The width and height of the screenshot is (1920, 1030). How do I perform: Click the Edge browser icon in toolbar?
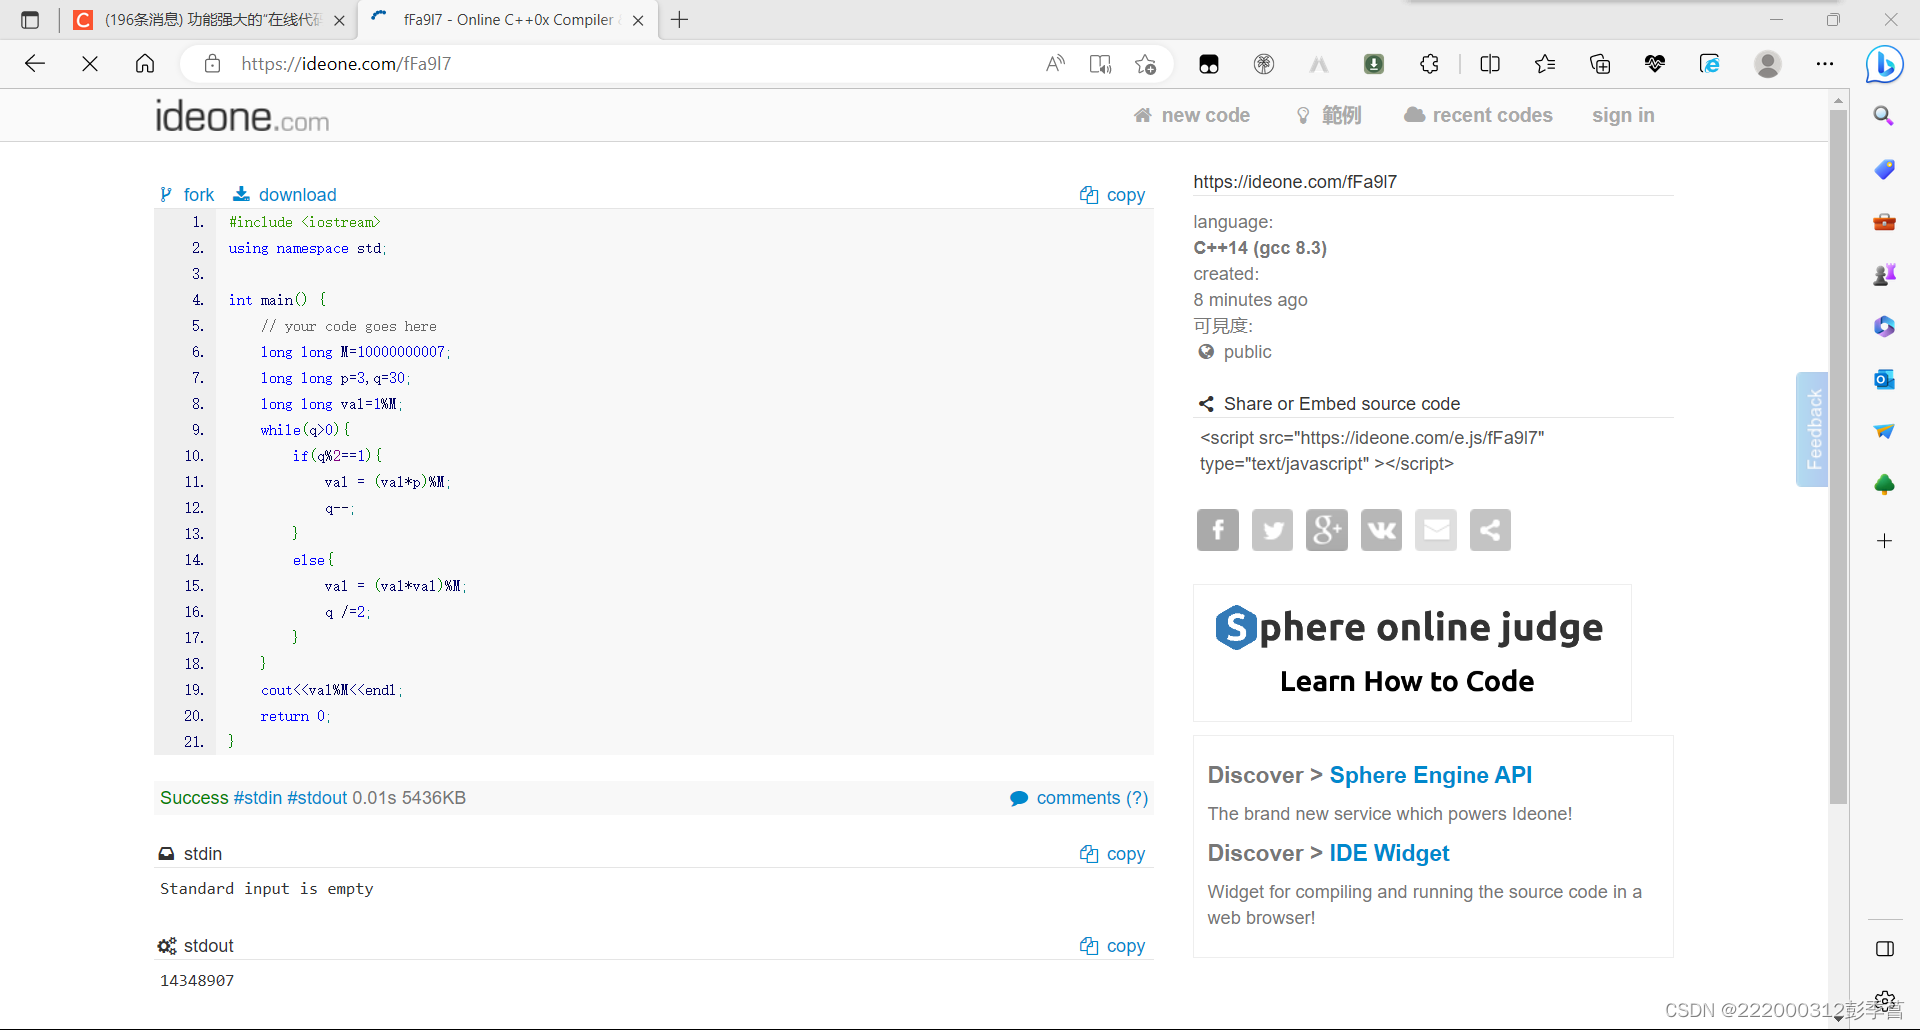(1710, 64)
